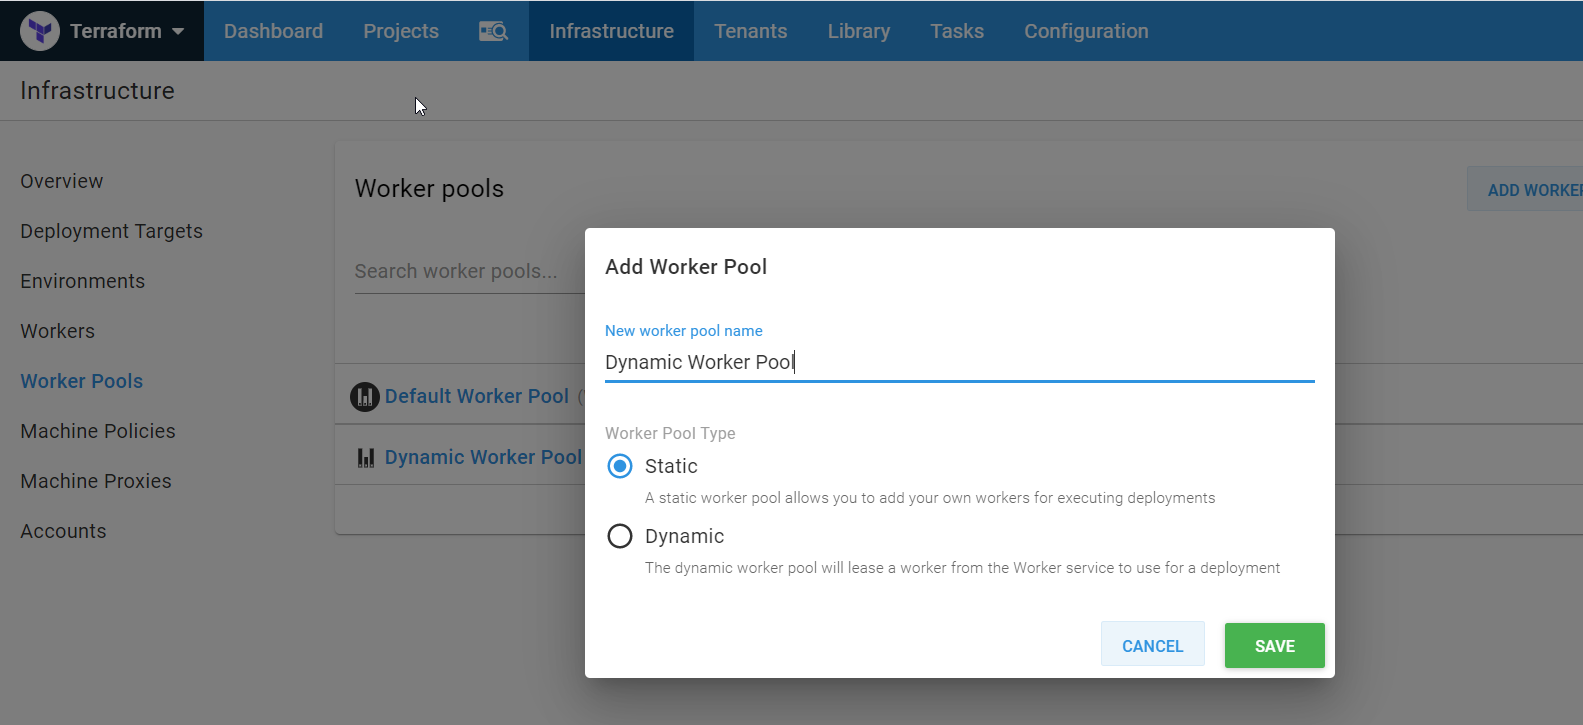Focus the New worker pool name field

pyautogui.click(x=958, y=362)
